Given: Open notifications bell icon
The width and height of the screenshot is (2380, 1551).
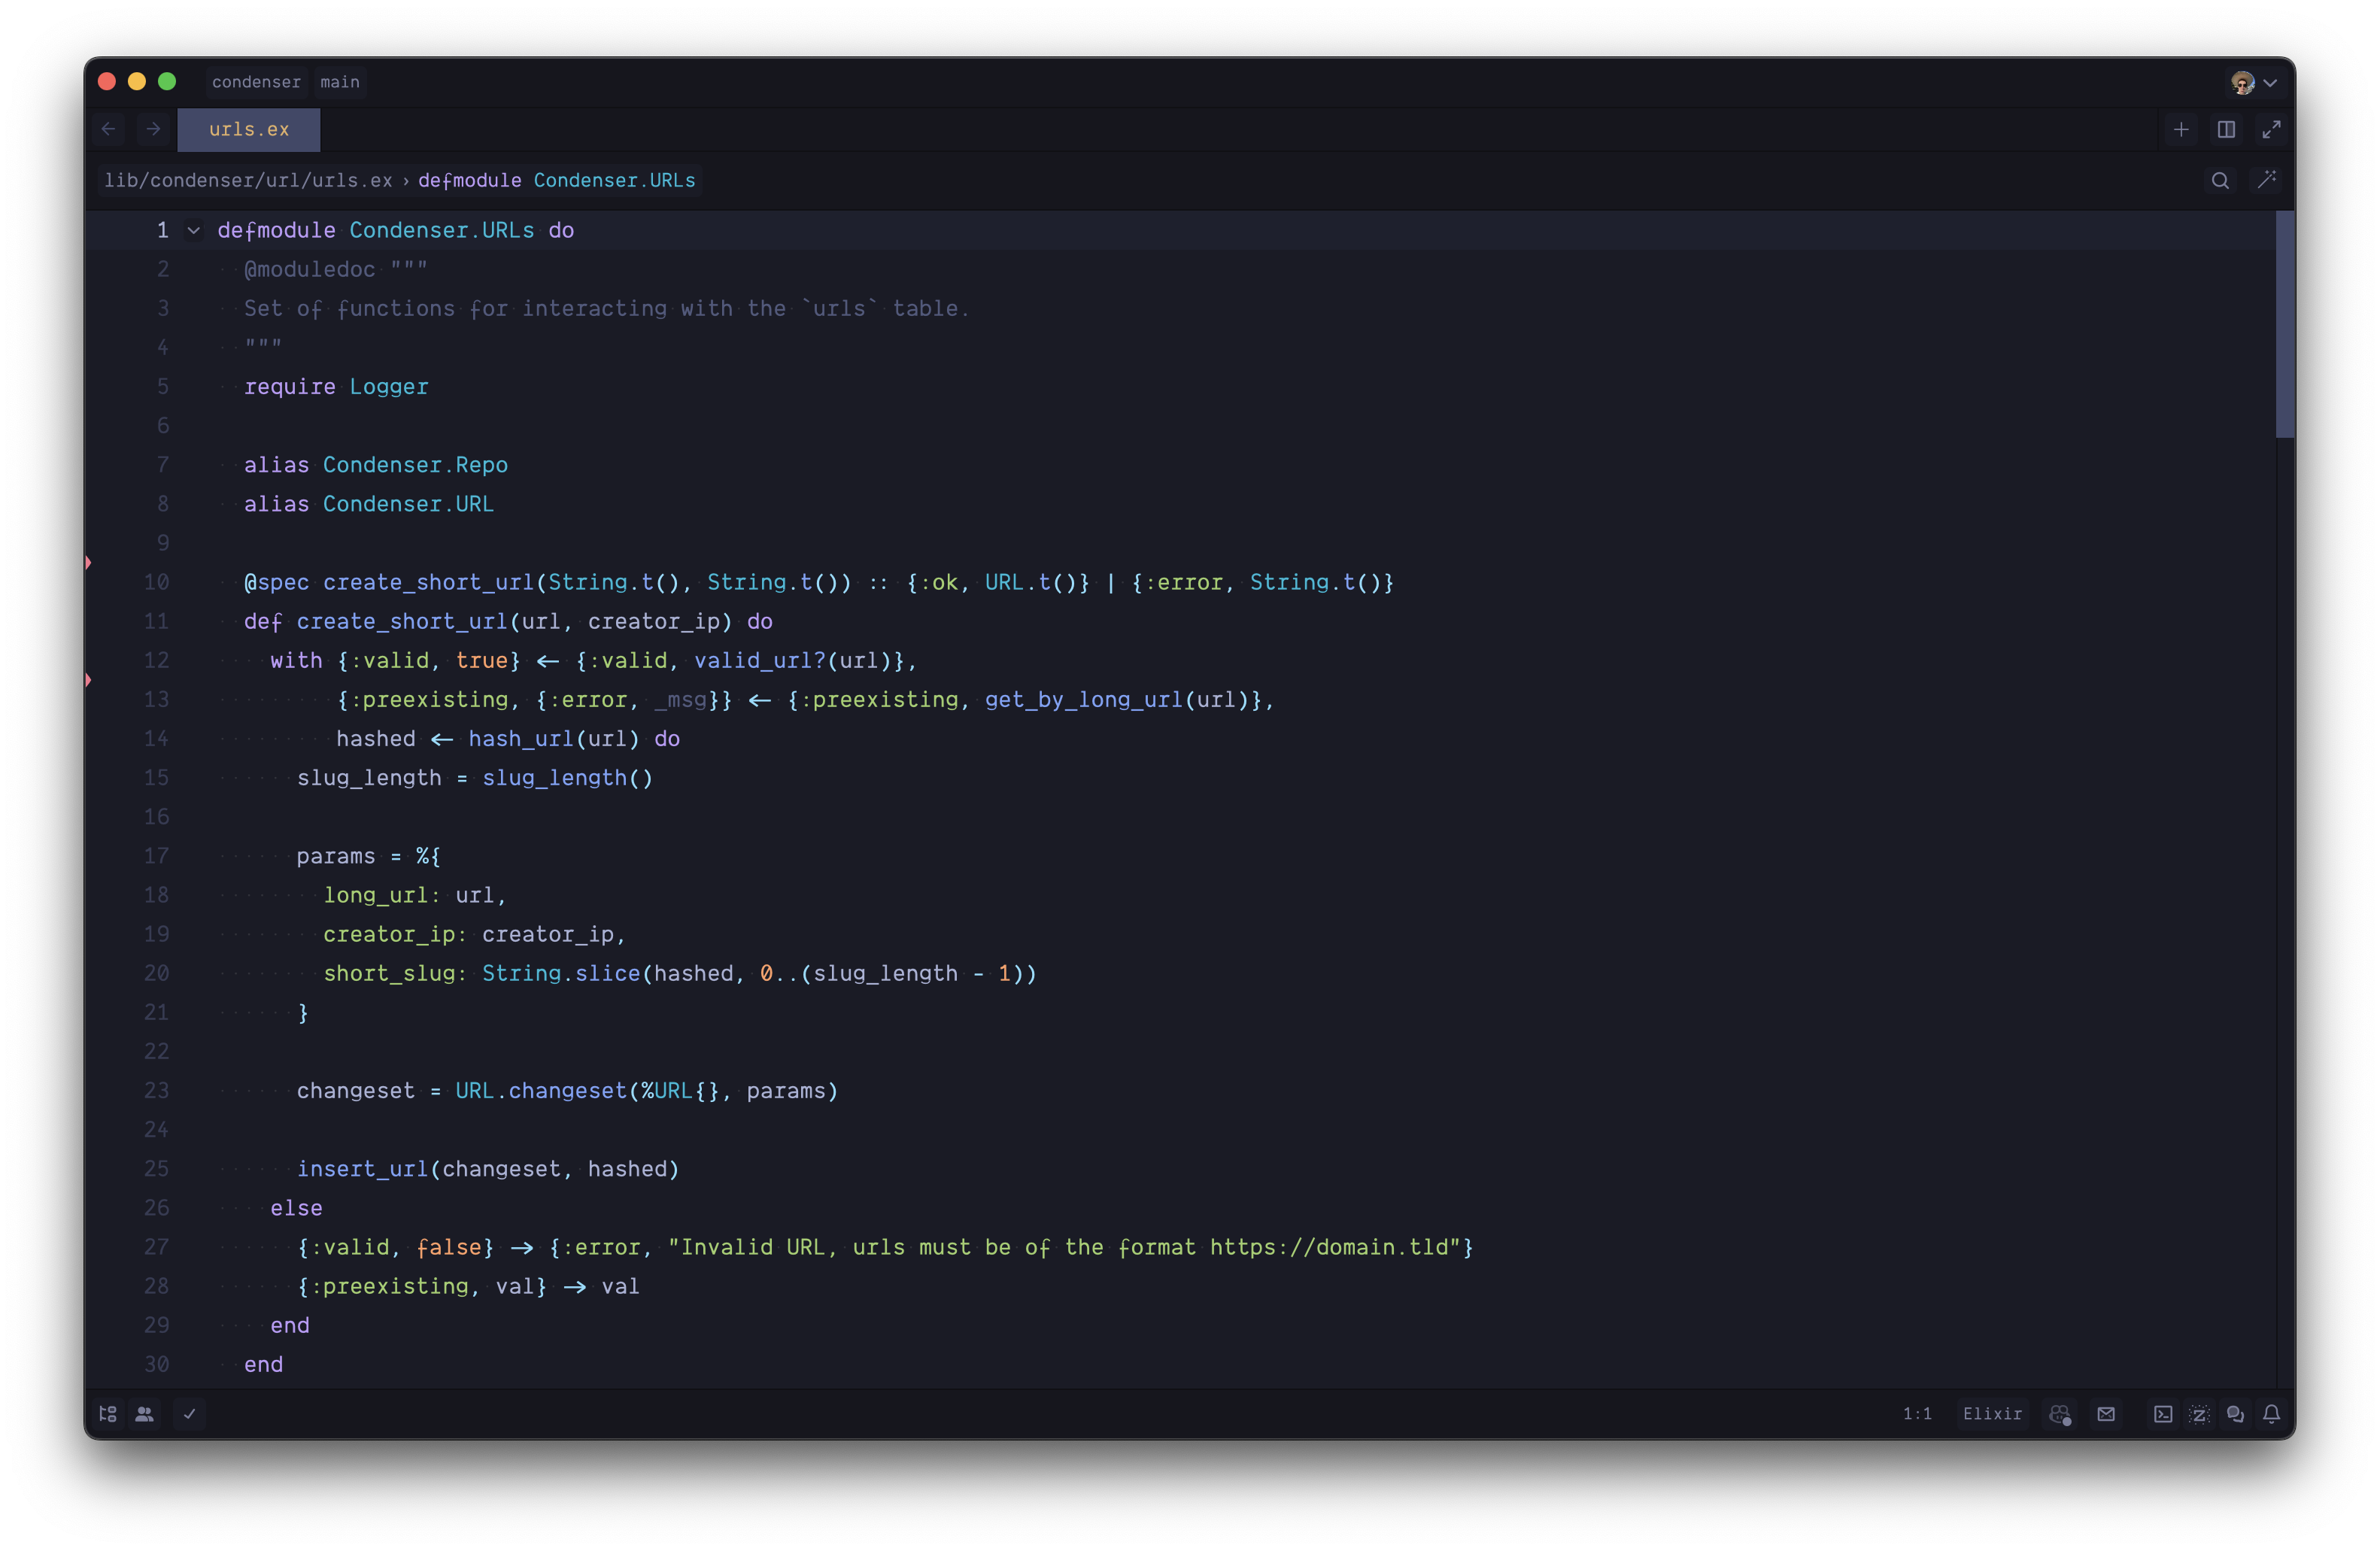Looking at the screenshot, I should click(2271, 1413).
